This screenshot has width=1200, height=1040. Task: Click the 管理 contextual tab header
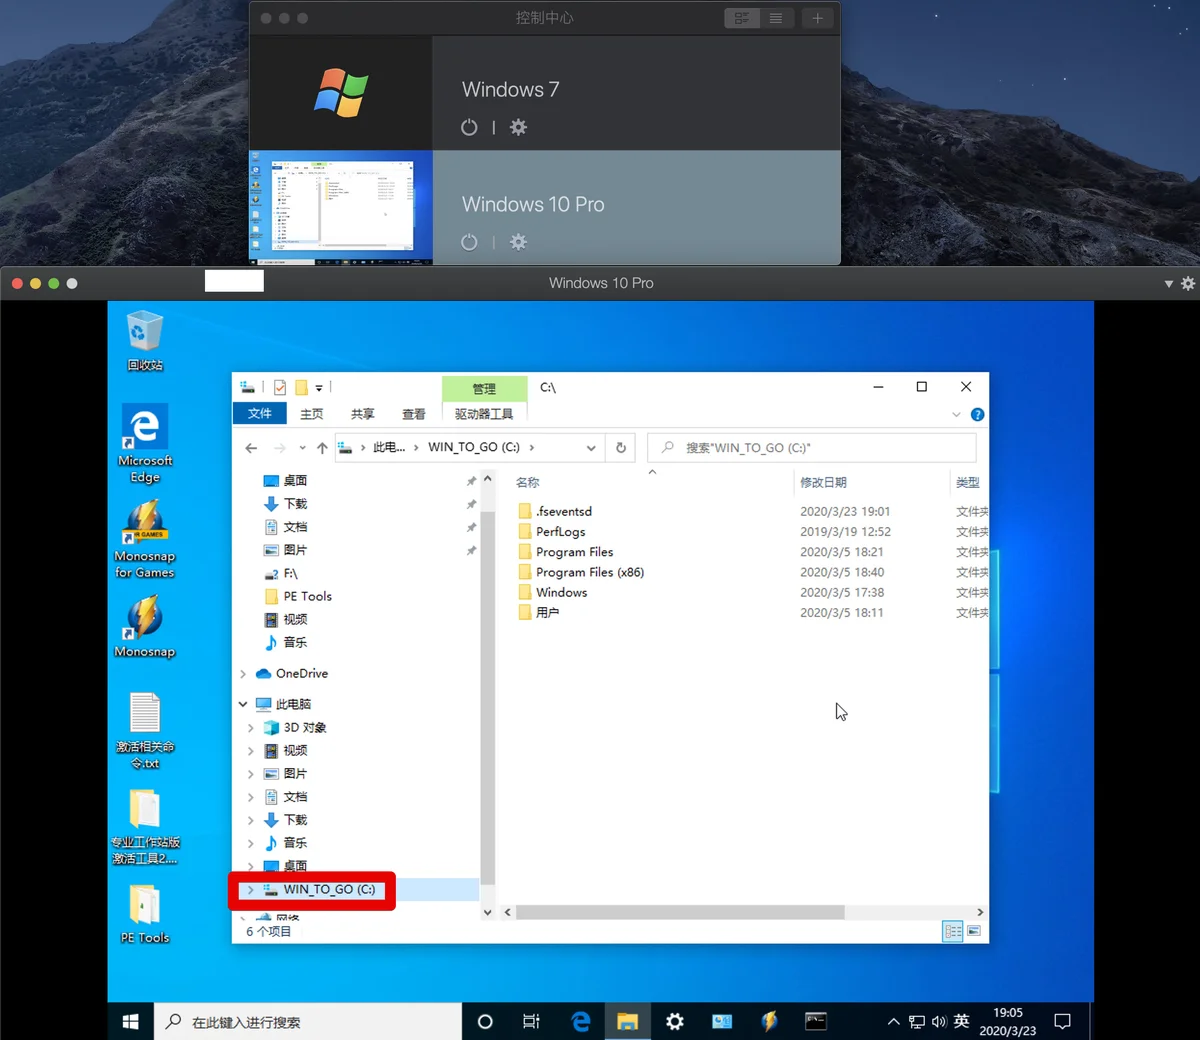click(484, 389)
